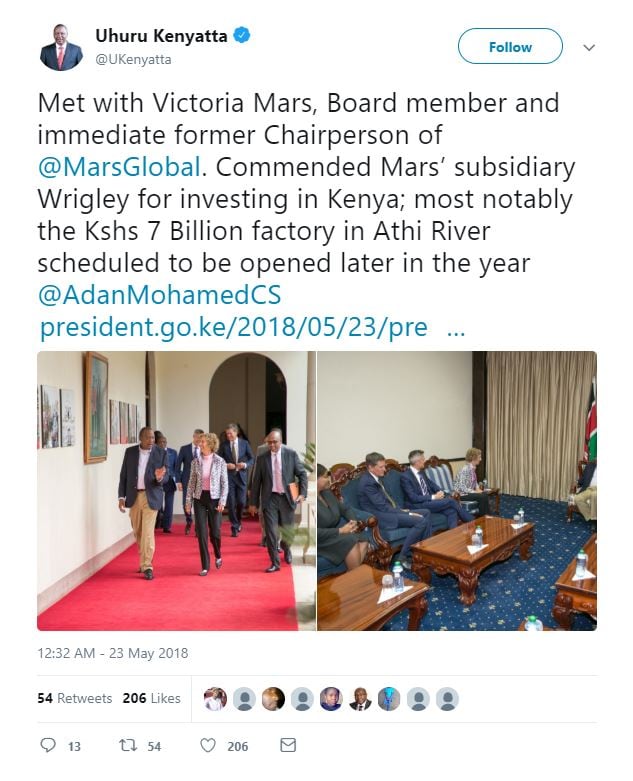
Task: Click the Uhuru Kenyatta display name
Action: (162, 37)
